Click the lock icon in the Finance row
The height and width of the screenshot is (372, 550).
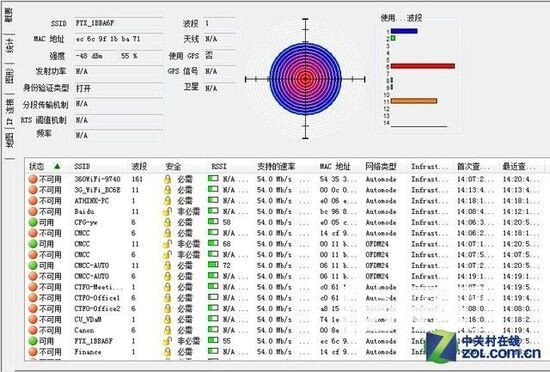click(x=167, y=352)
